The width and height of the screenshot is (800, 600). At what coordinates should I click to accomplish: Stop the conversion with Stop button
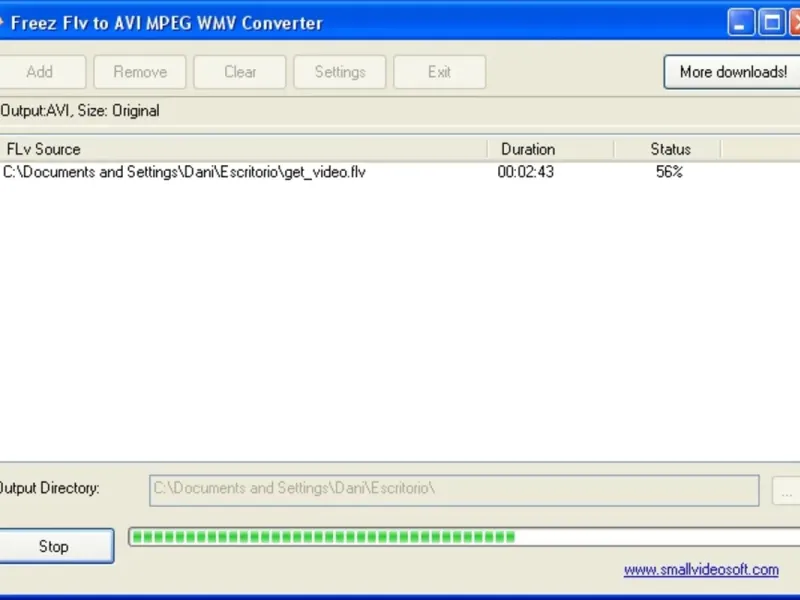(x=55, y=546)
